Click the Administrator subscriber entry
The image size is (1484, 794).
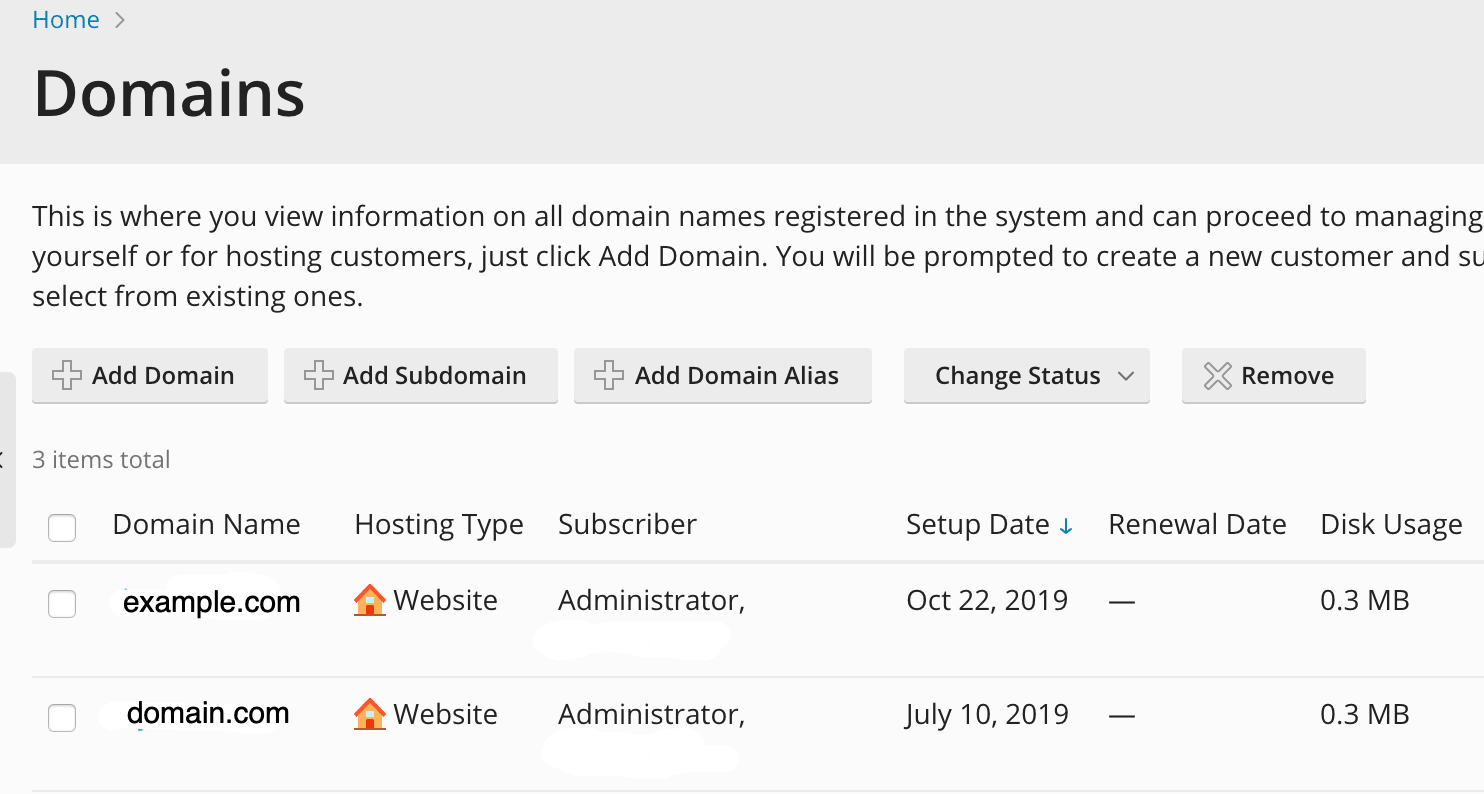651,599
